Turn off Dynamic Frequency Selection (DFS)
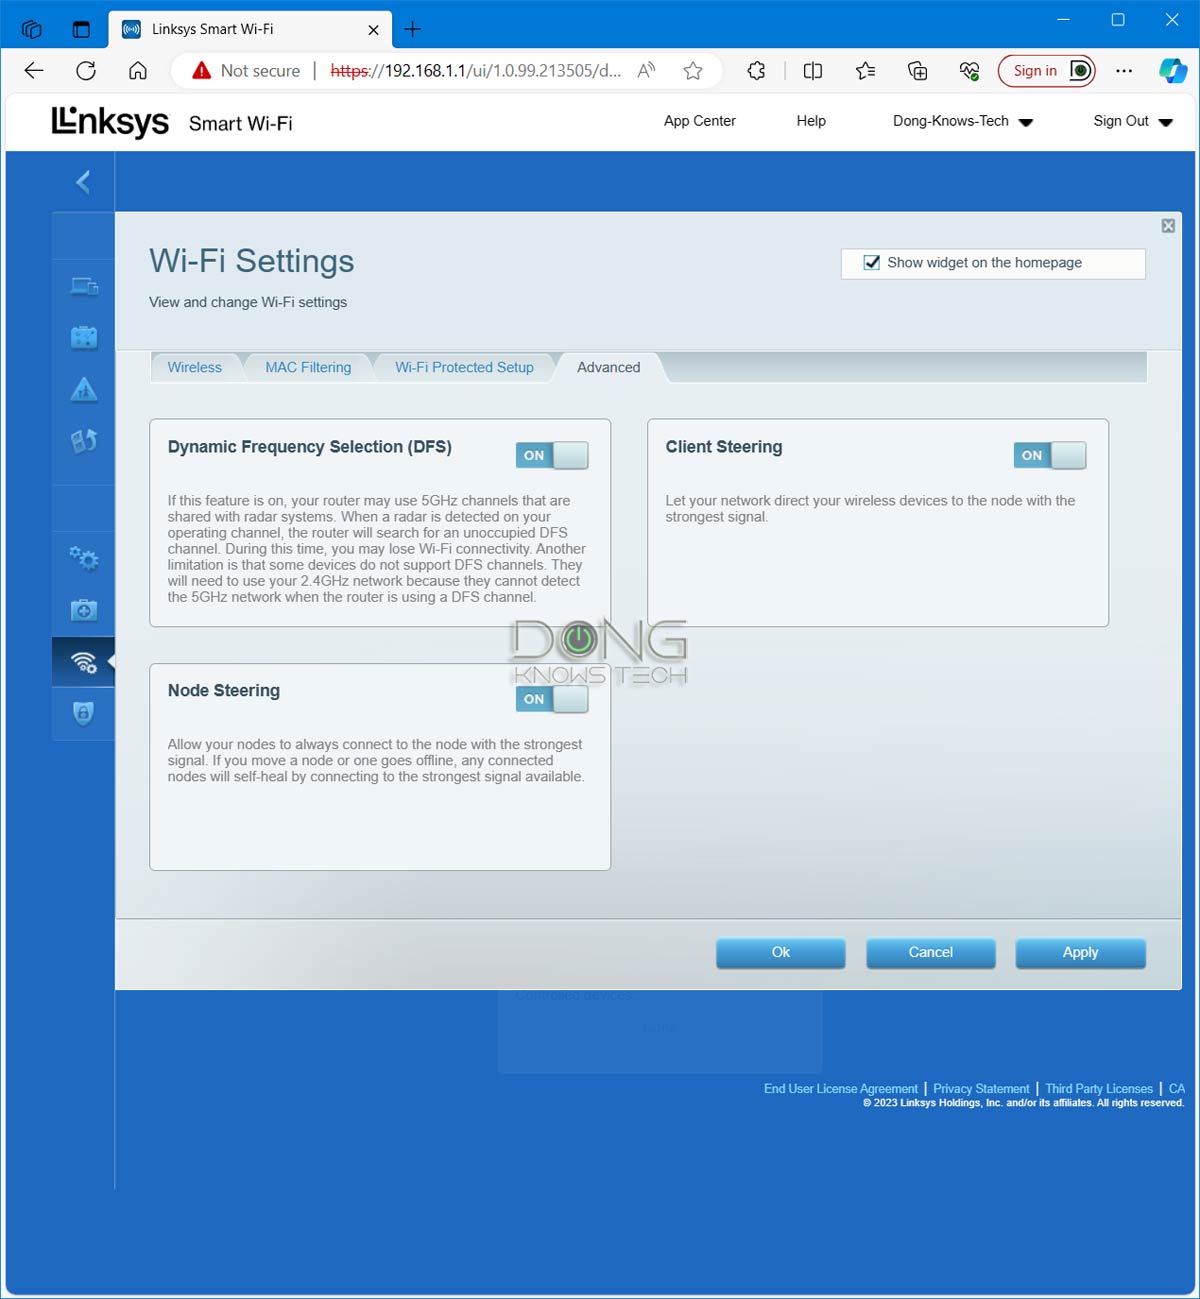The width and height of the screenshot is (1200, 1299). click(x=551, y=455)
